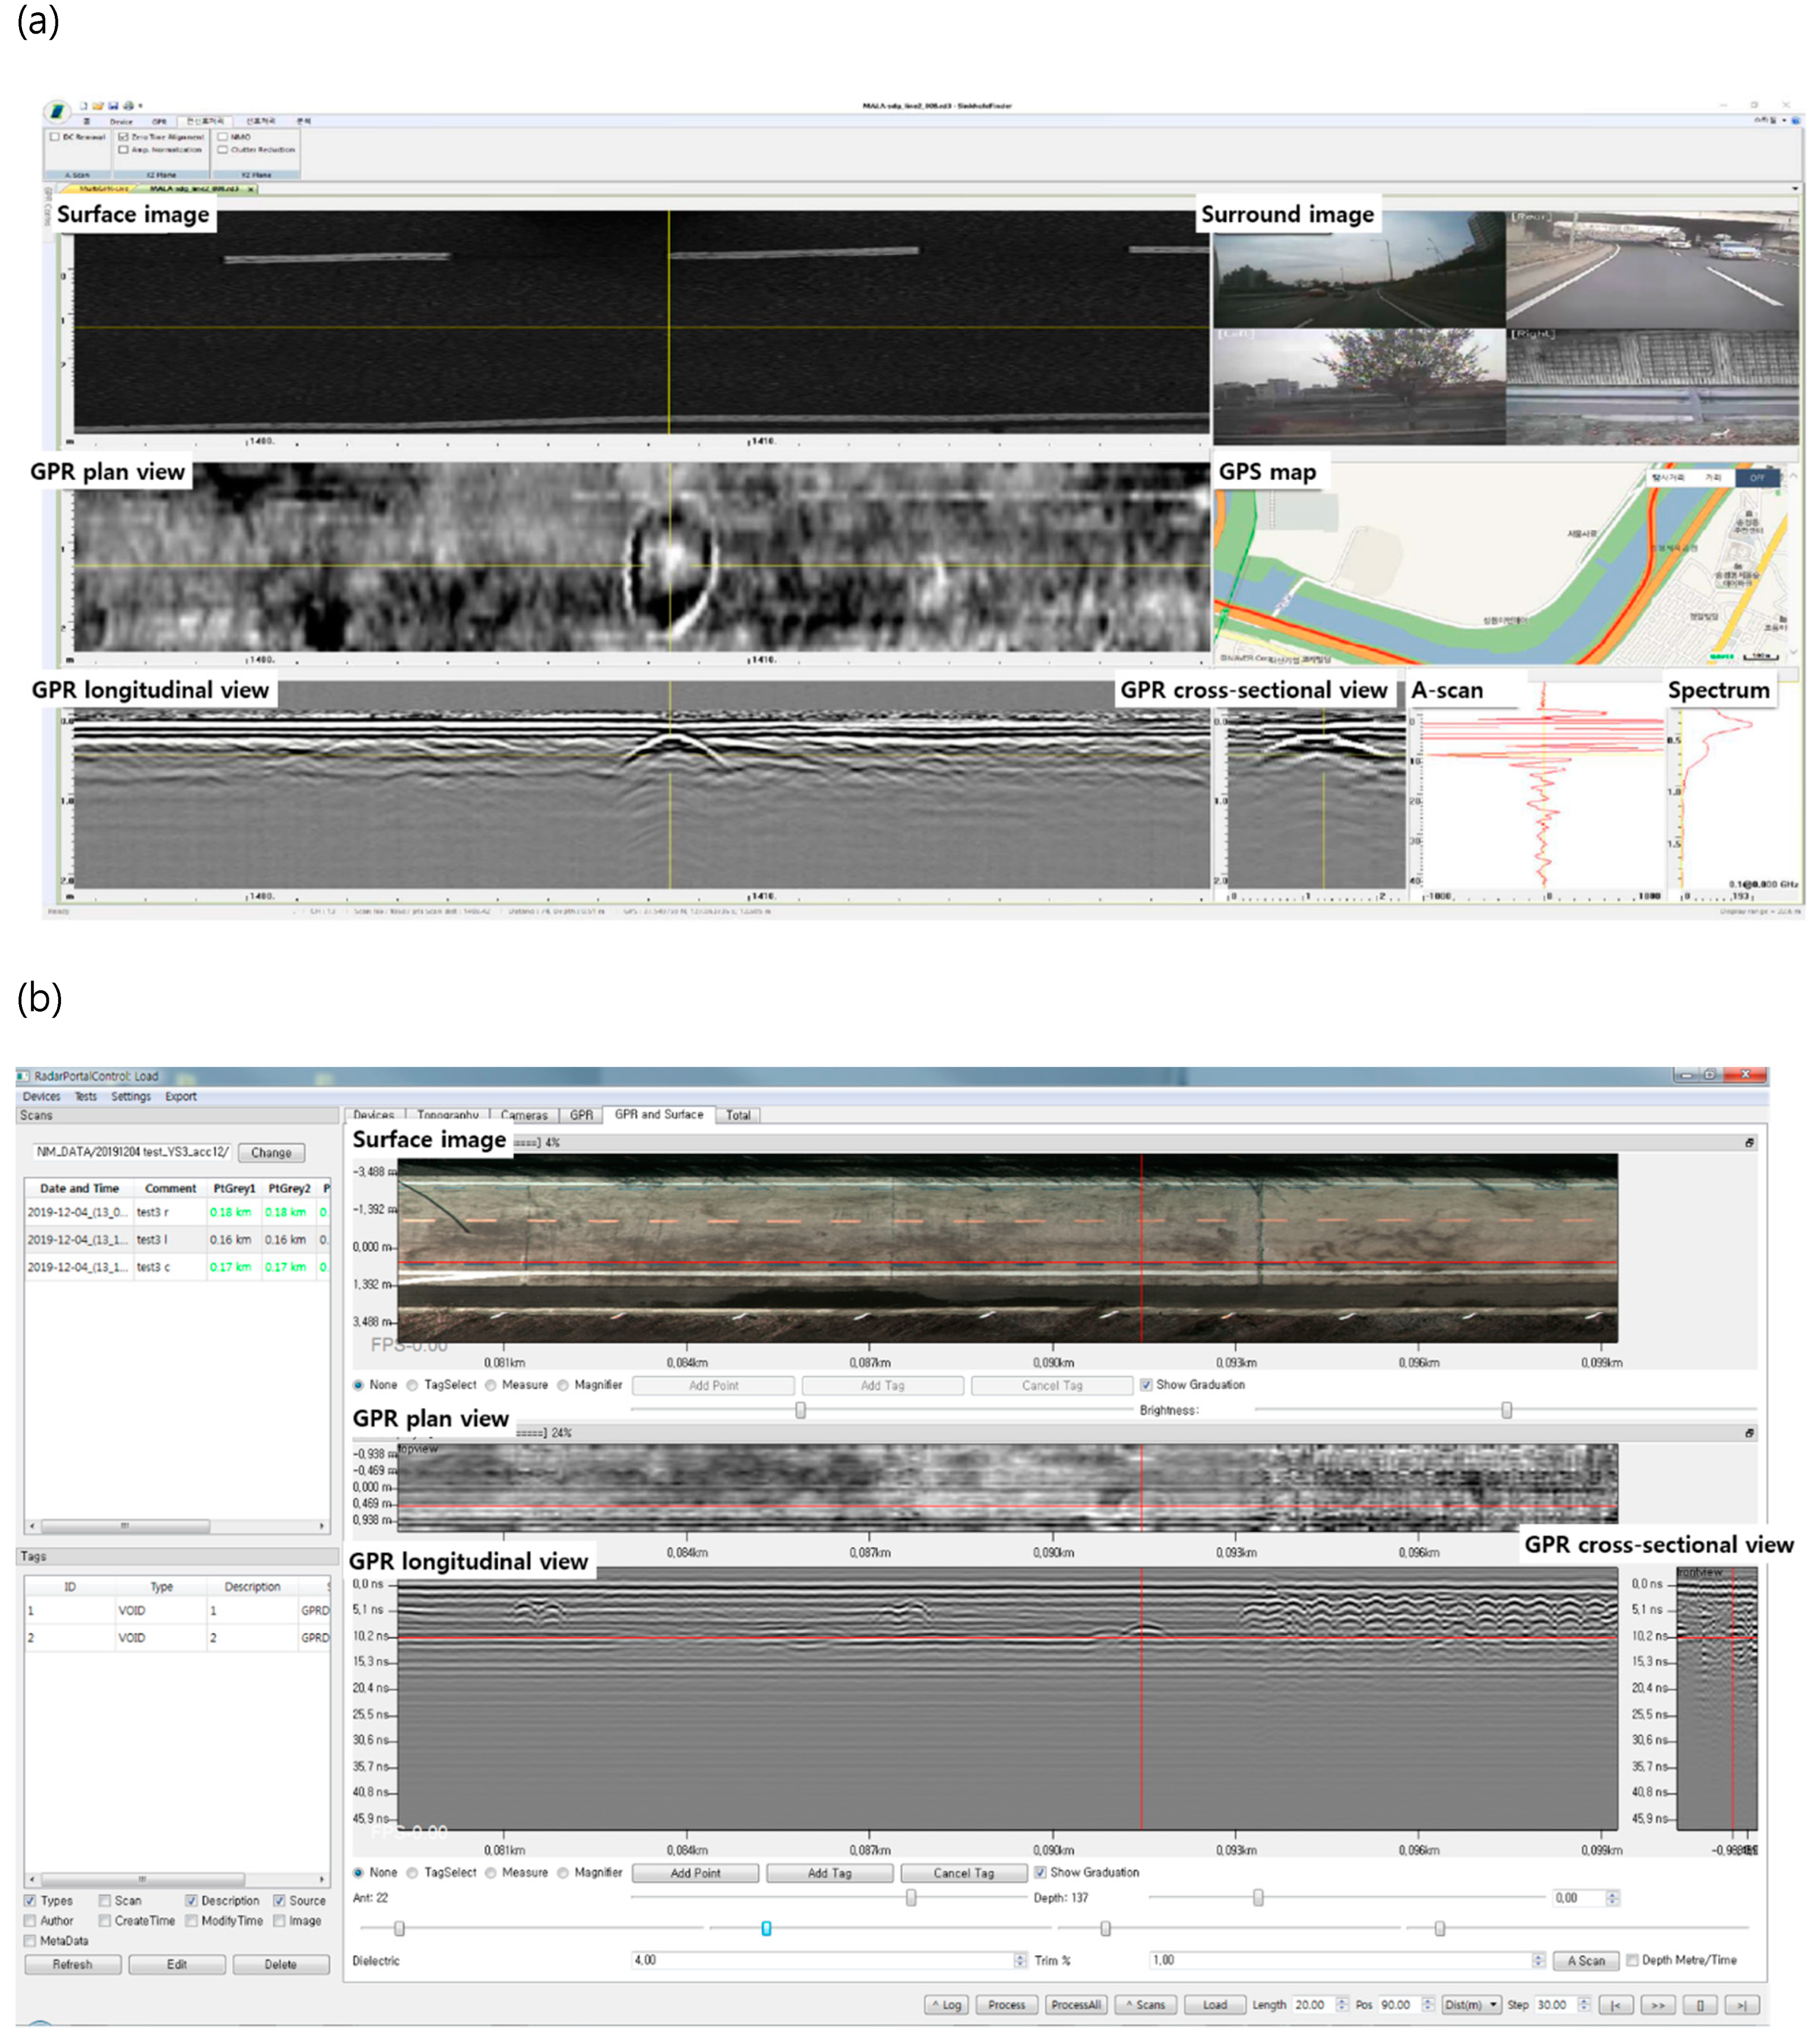Image resolution: width=1820 pixels, height=2040 pixels.
Task: Click the Print icon at the top
Action: coord(129,106)
